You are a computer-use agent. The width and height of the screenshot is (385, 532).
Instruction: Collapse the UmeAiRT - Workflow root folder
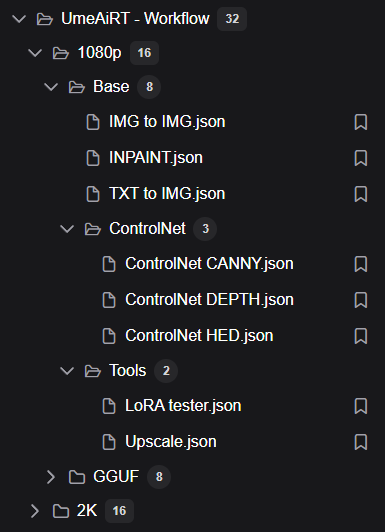[x=19, y=19]
